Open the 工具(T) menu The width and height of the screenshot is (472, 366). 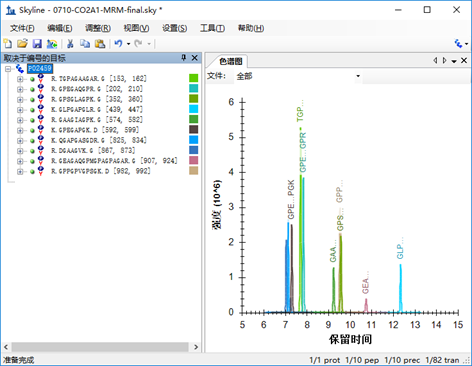pos(212,28)
